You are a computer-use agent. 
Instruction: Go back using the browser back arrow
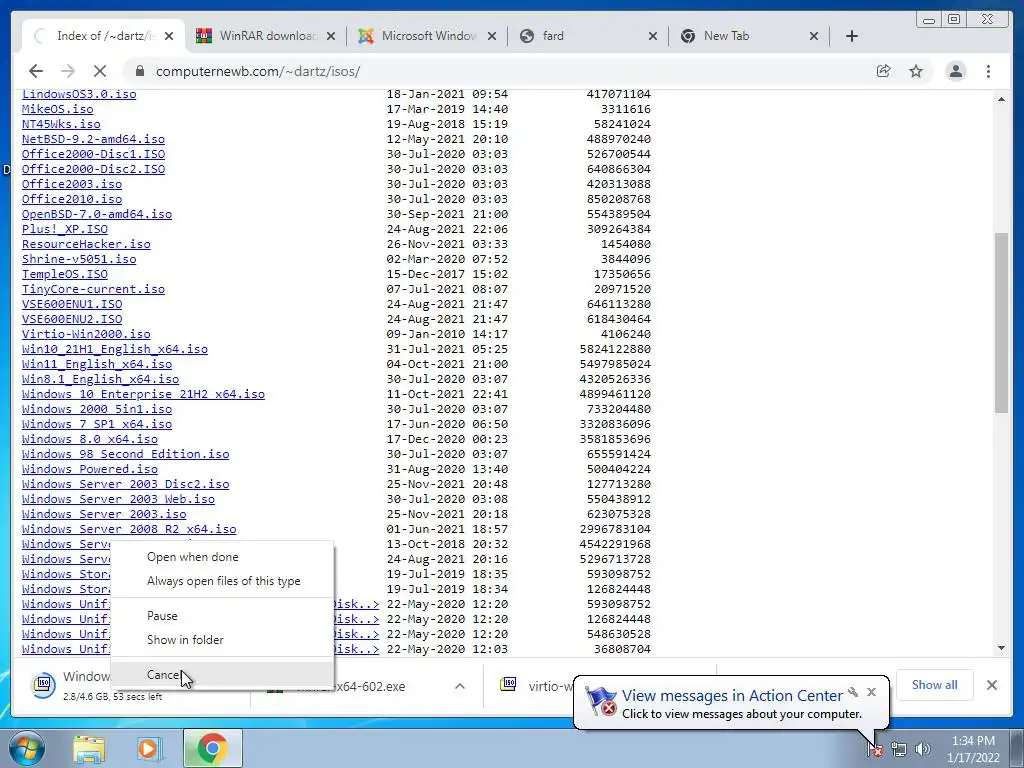coord(36,71)
